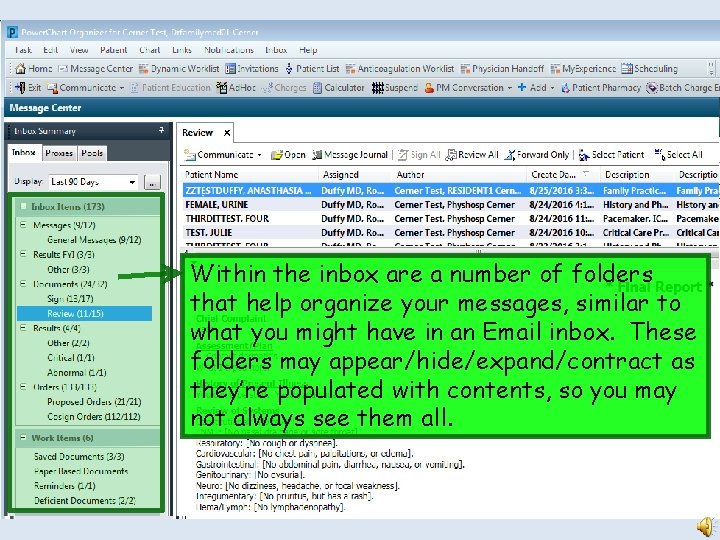Viewport: 720px width, 540px height.
Task: Open Invitations toolbar item
Action: click(x=252, y=69)
